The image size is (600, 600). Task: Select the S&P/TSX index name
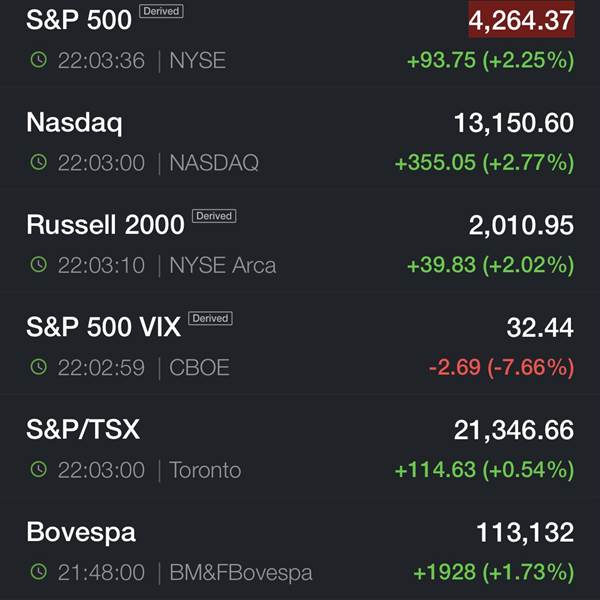click(83, 429)
